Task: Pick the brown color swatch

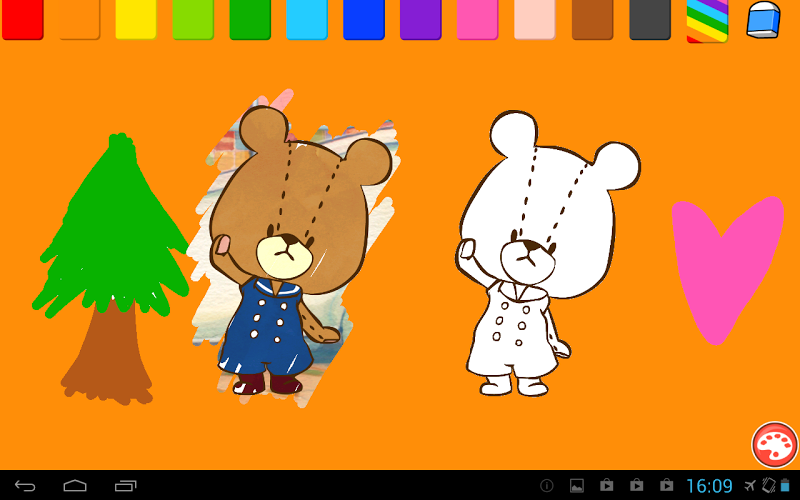Action: click(x=592, y=19)
